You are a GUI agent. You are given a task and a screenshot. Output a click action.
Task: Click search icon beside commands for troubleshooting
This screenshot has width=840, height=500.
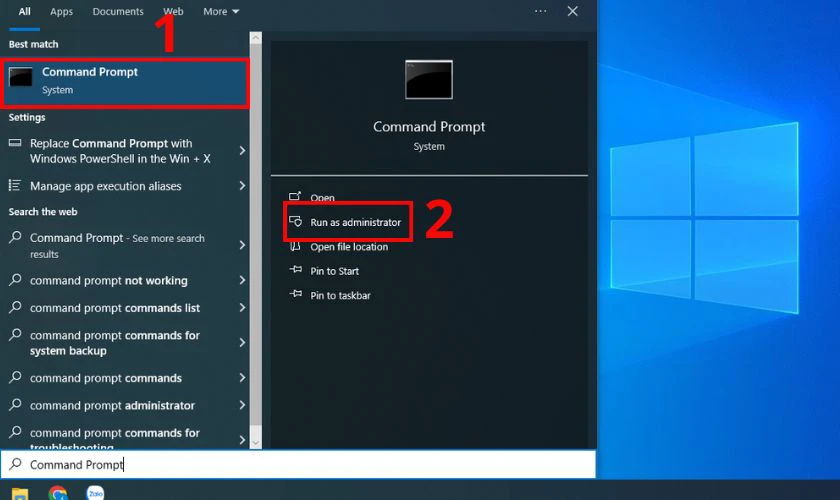pos(15,432)
